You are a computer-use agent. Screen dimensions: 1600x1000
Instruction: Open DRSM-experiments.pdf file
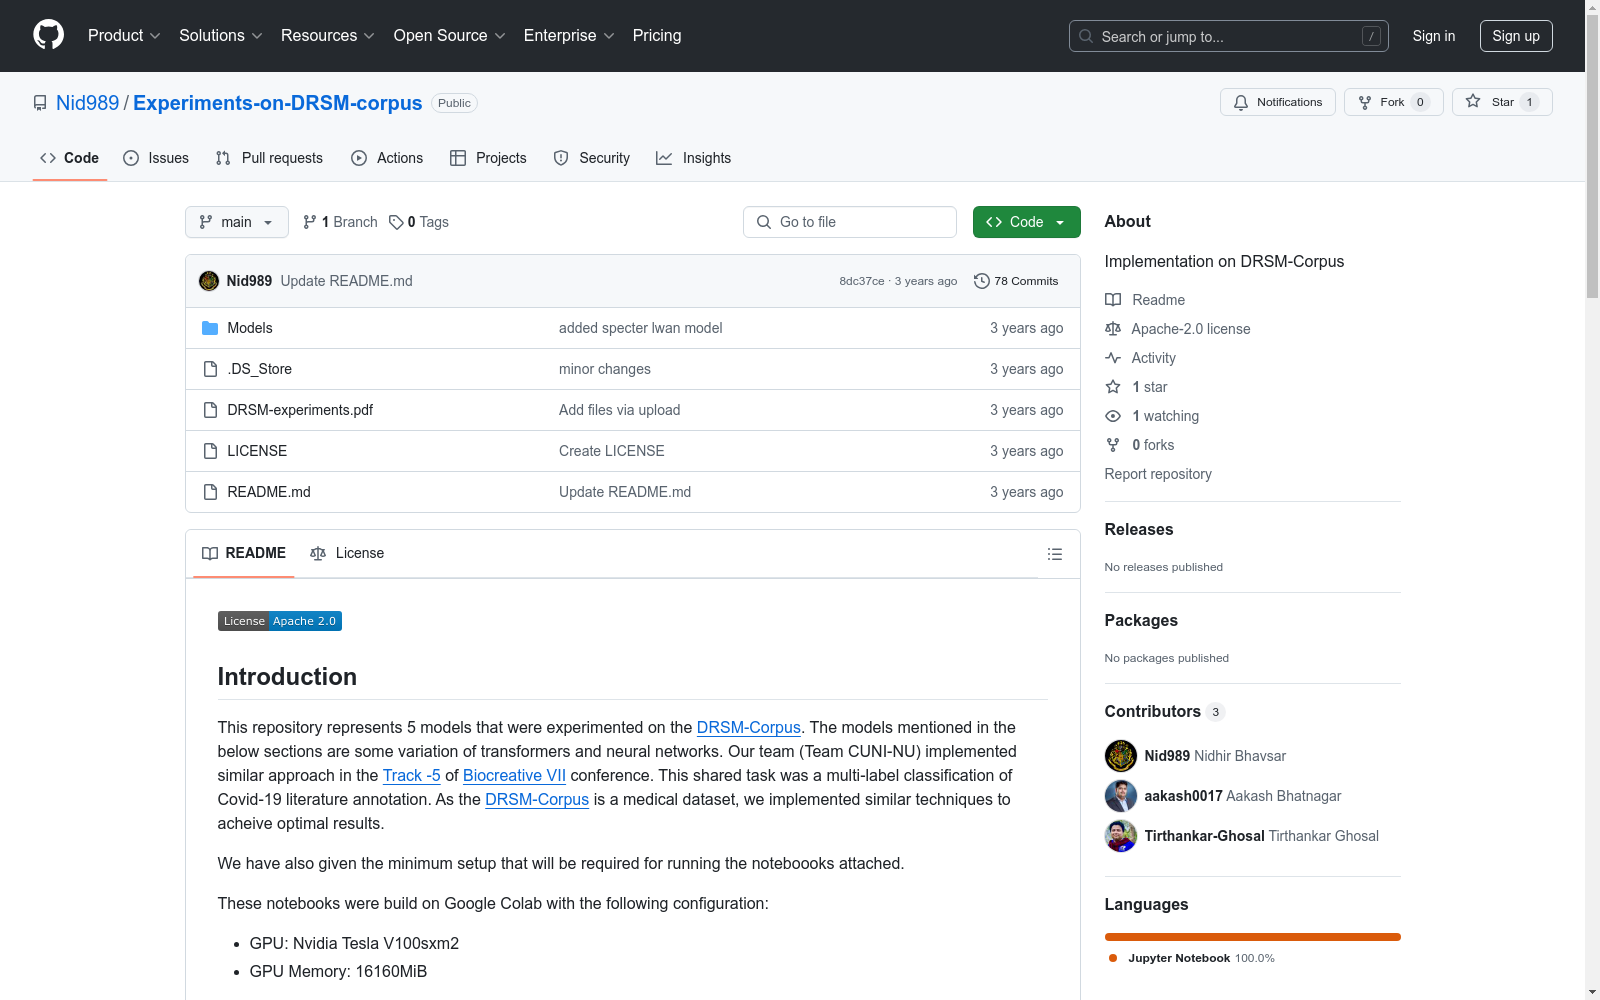point(300,410)
